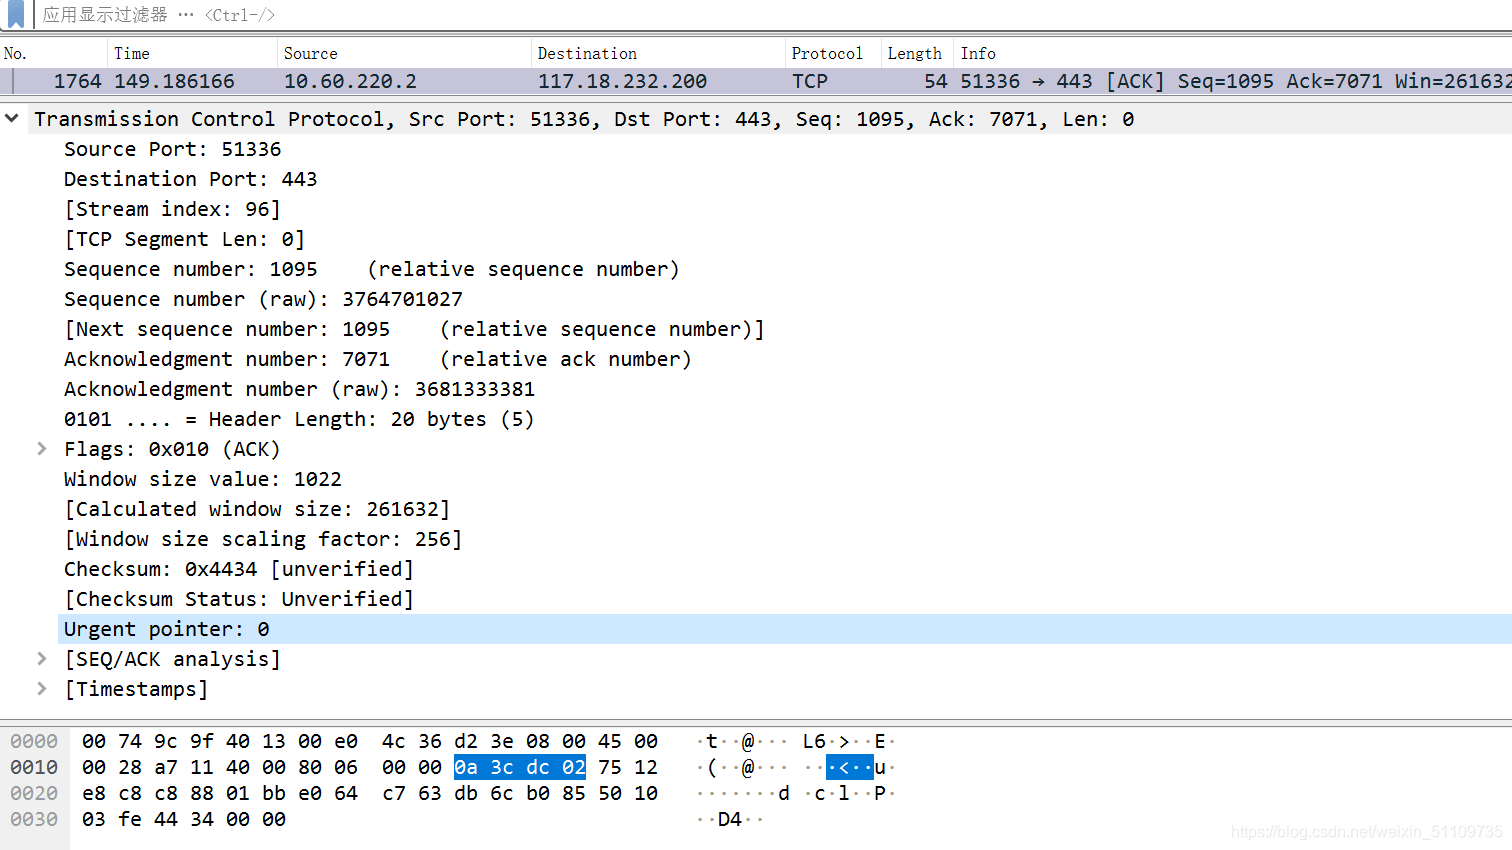This screenshot has width=1512, height=850.
Task: Click hex offset 0030 row label
Action: pos(34,819)
